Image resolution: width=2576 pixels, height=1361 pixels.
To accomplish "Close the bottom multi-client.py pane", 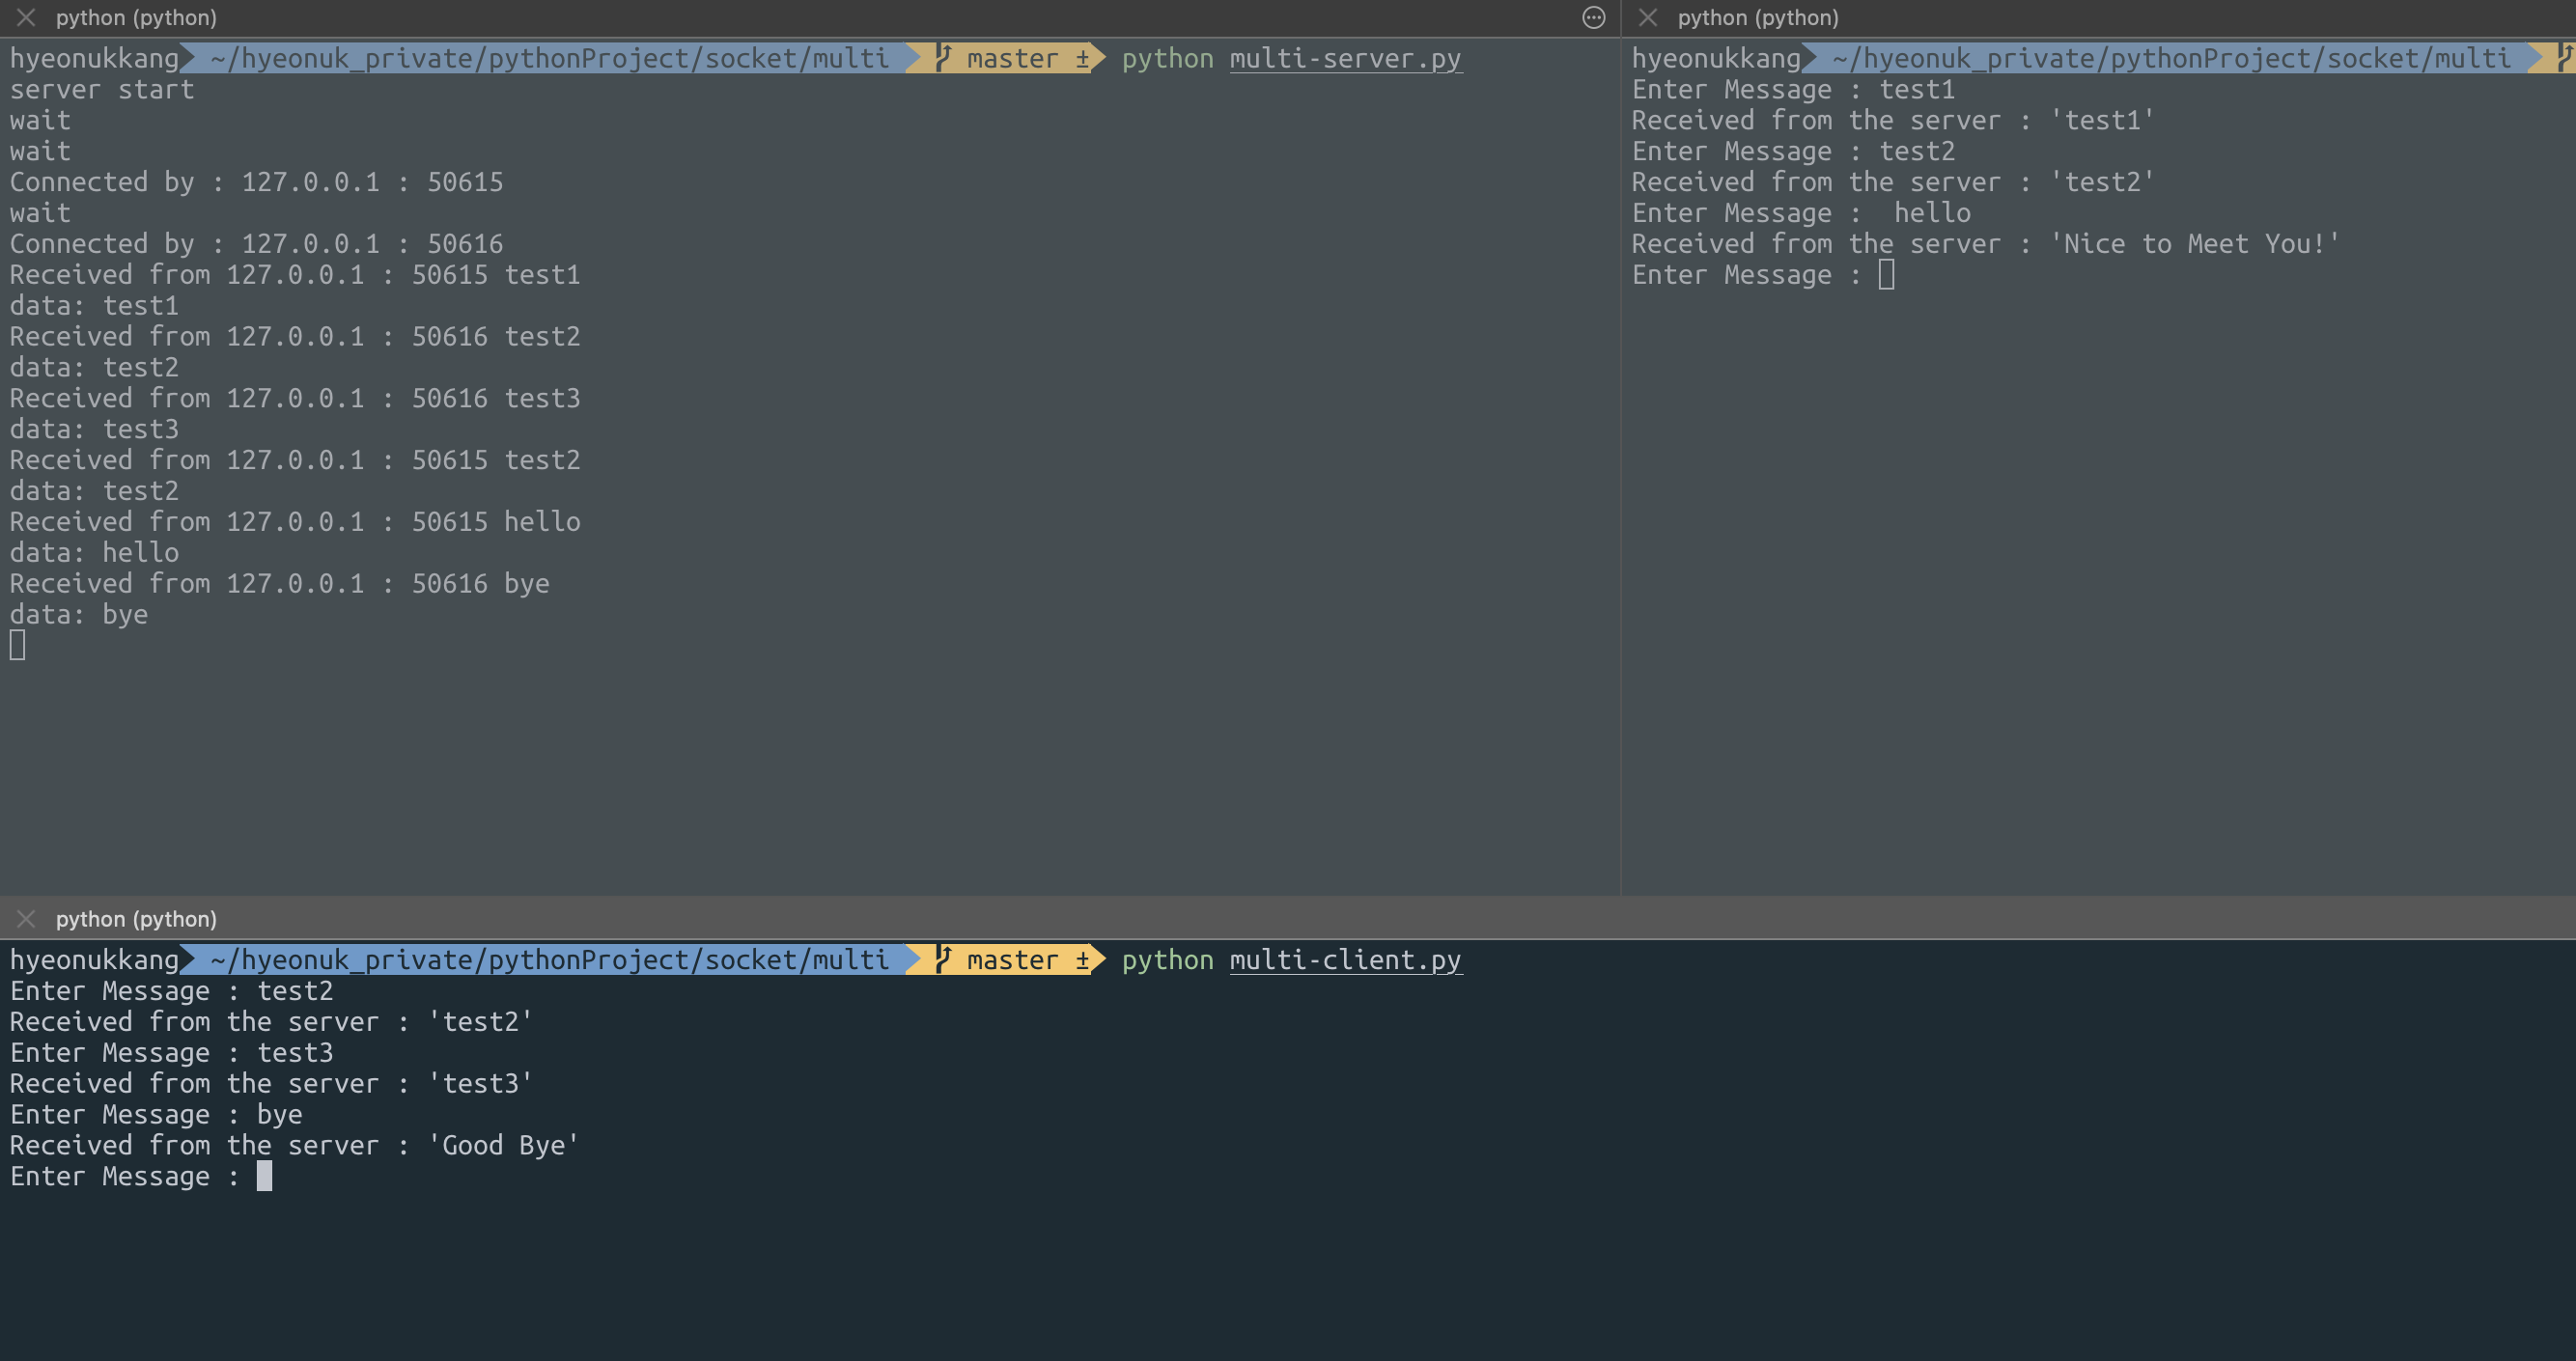I will pyautogui.click(x=27, y=919).
